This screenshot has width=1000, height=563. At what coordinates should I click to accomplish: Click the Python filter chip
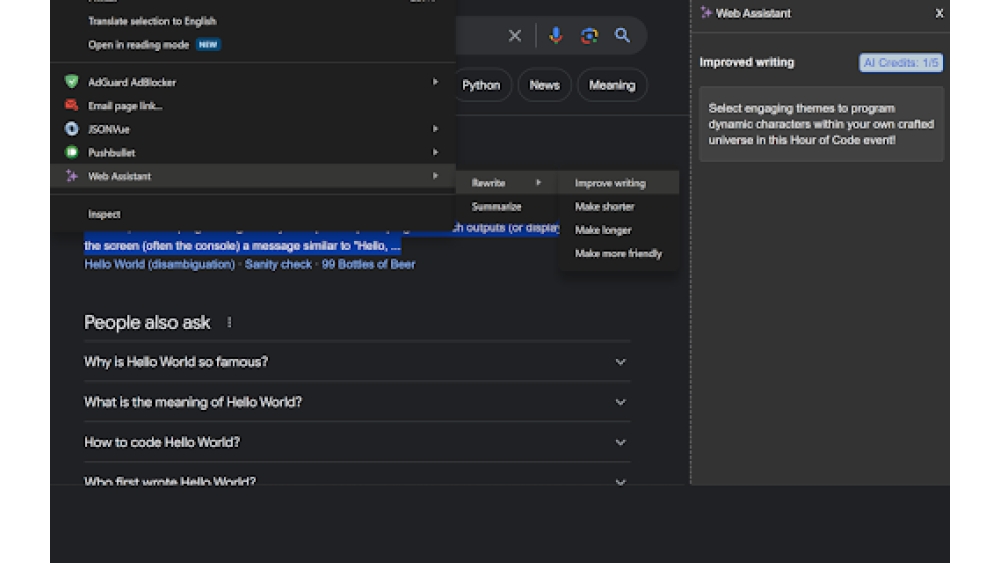click(482, 85)
